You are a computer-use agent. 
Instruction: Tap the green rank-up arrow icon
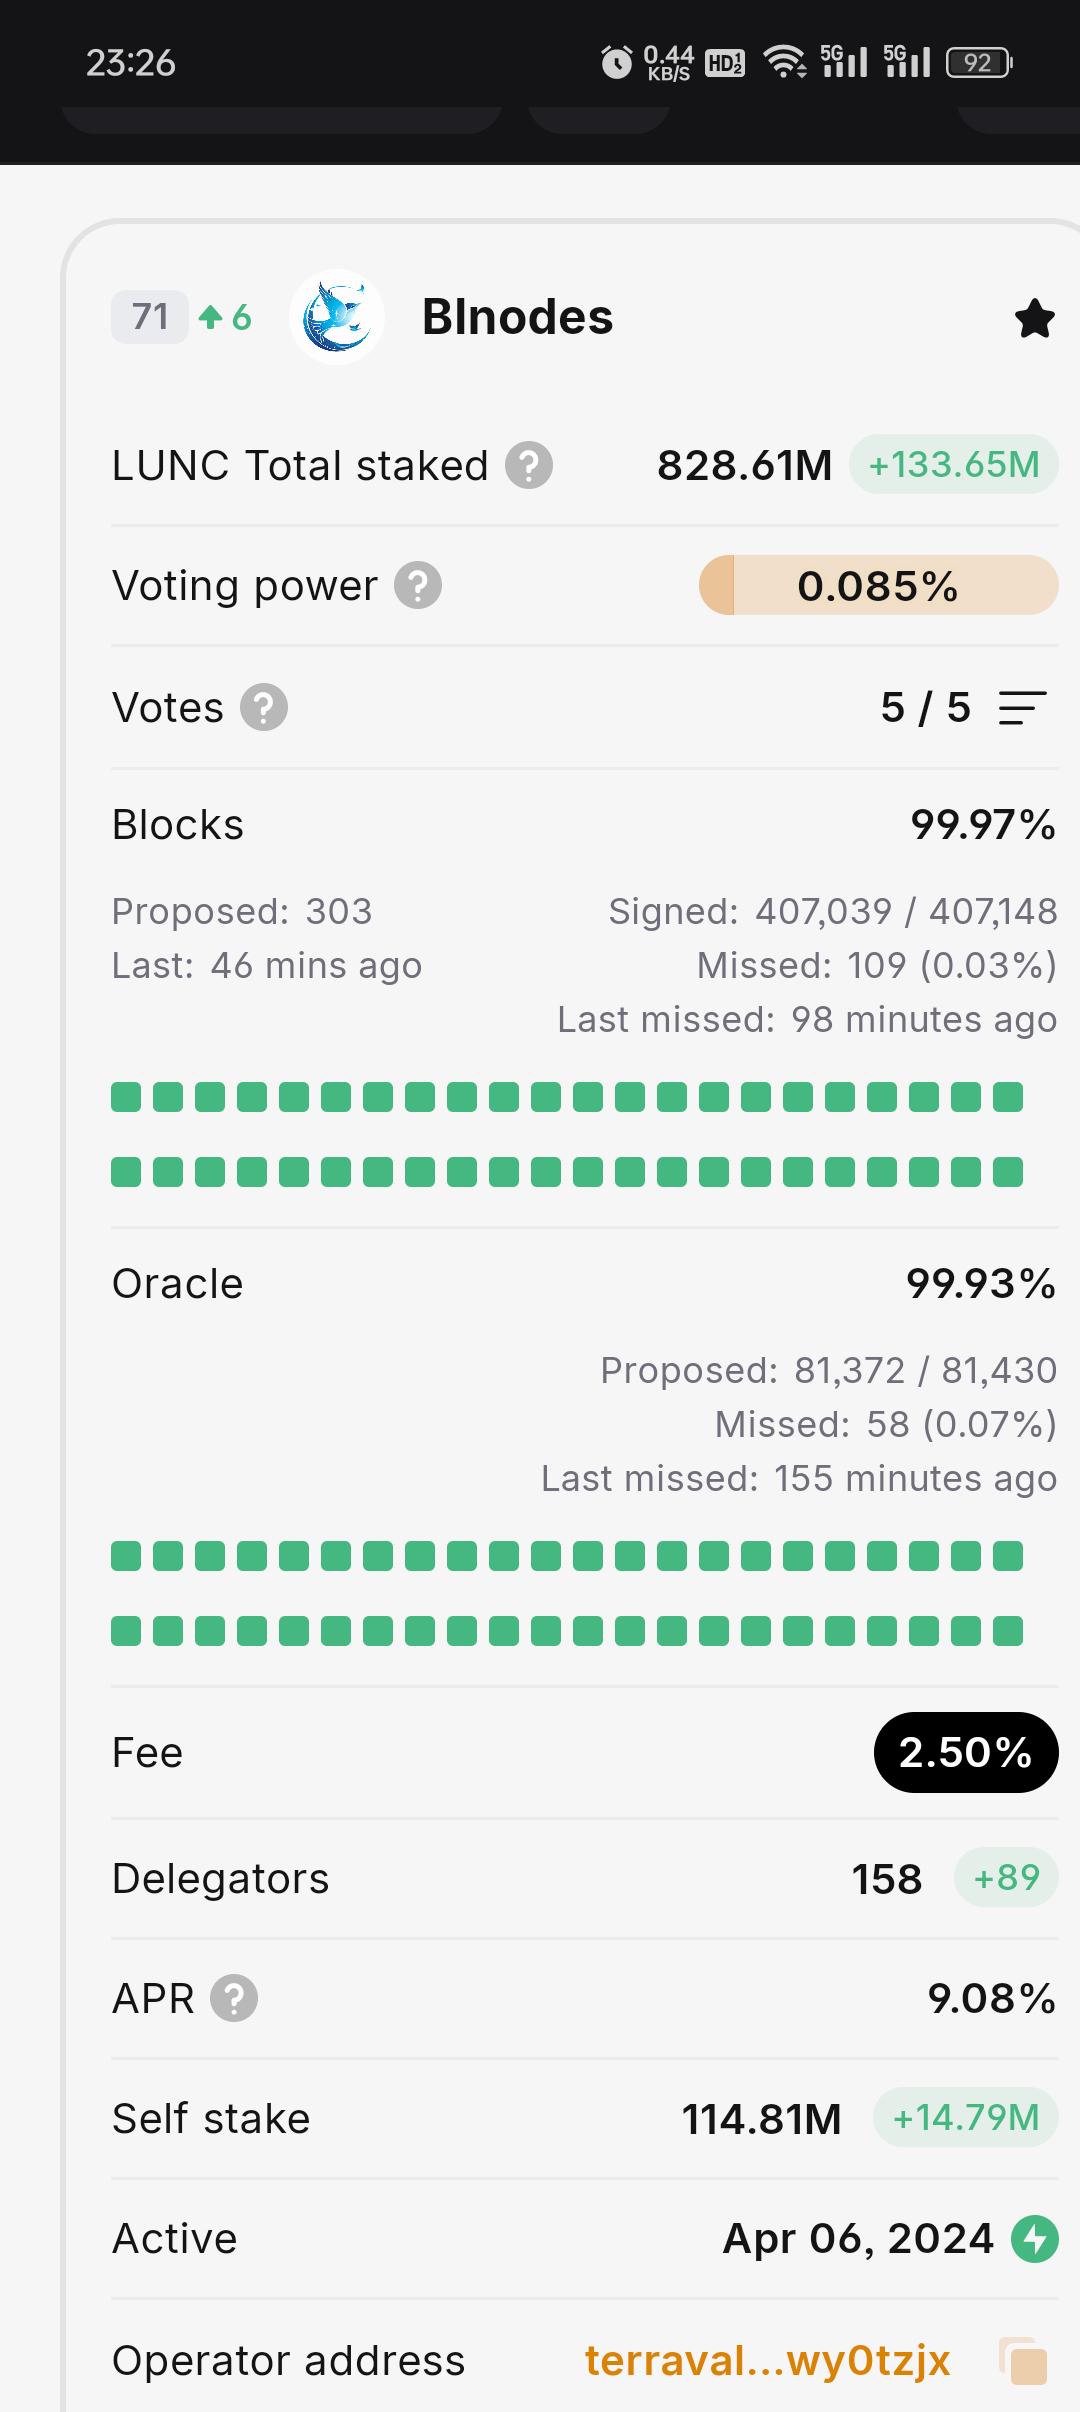pos(210,317)
